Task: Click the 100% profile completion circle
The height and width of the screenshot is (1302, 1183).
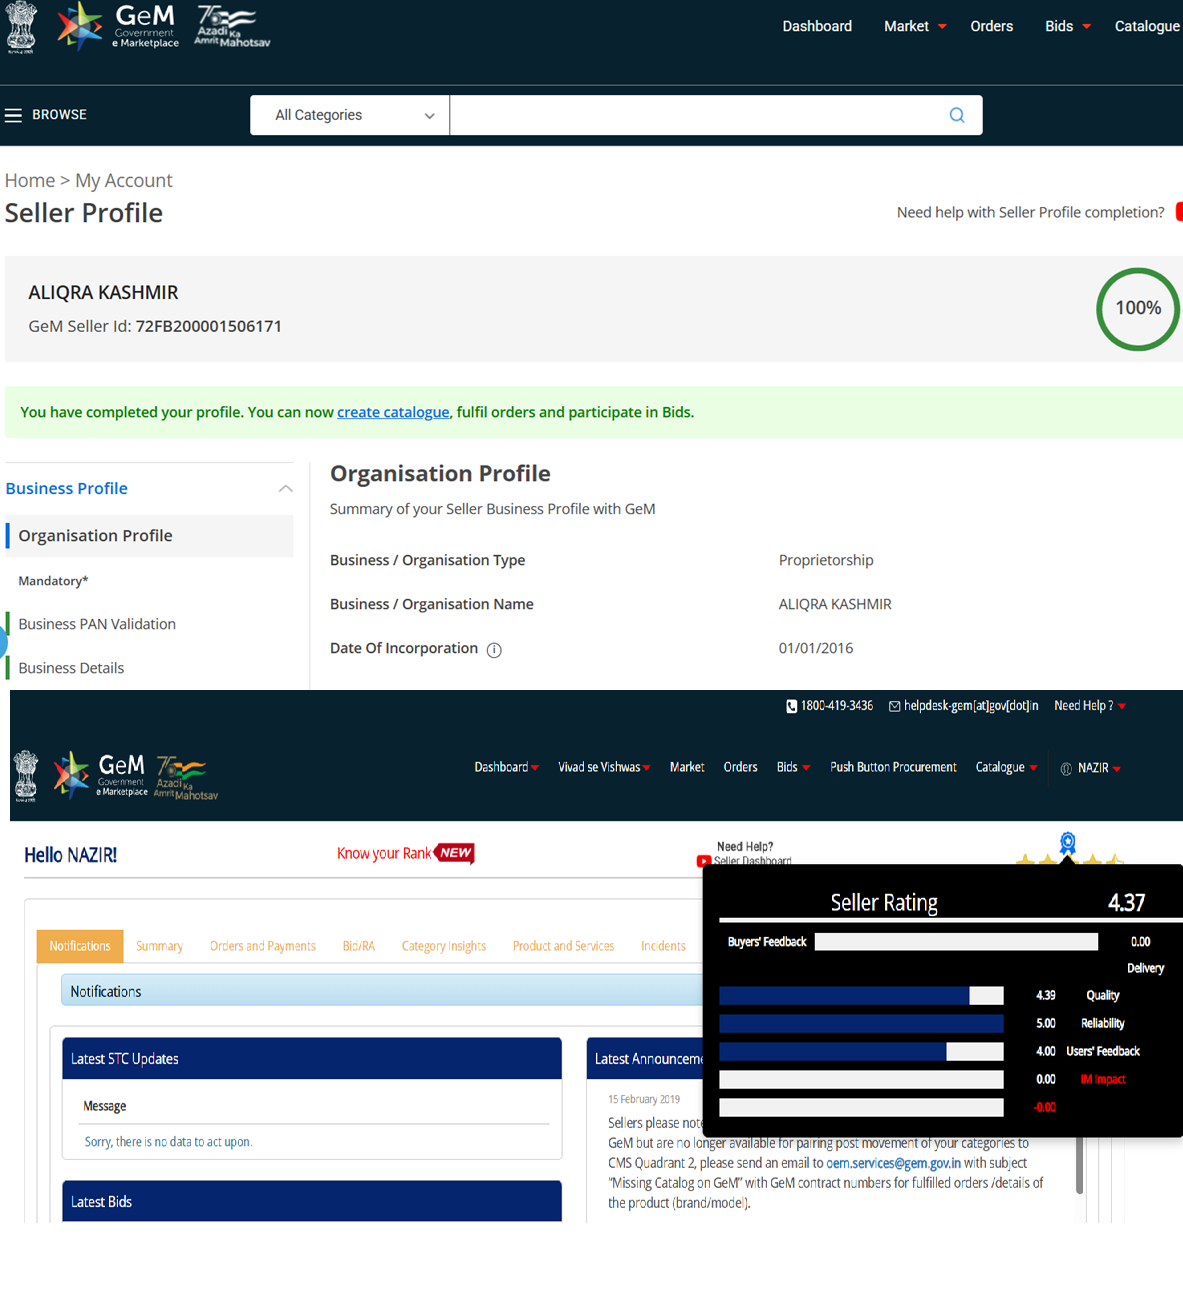Action: pos(1138,309)
